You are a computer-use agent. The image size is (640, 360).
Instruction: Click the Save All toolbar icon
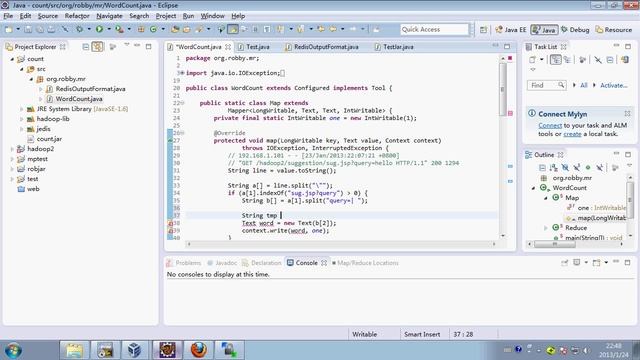[x=40, y=29]
